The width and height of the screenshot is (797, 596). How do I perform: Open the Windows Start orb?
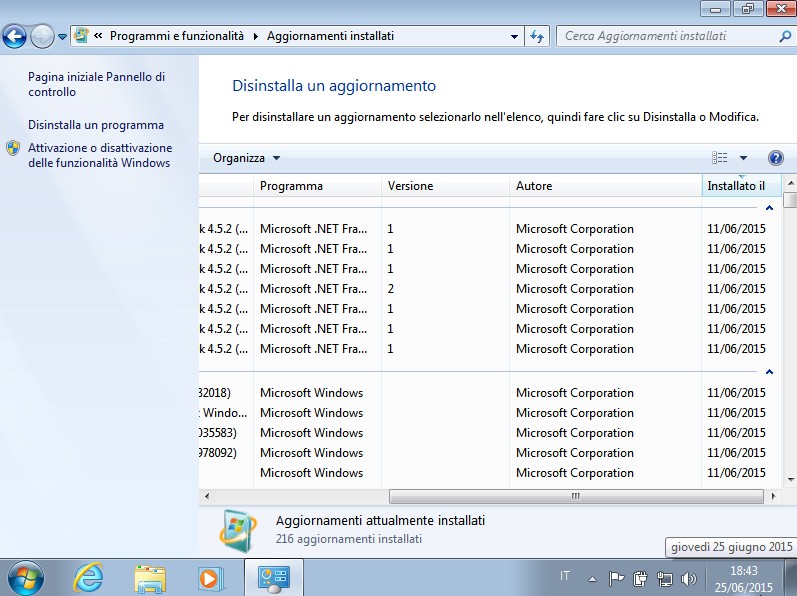25,578
